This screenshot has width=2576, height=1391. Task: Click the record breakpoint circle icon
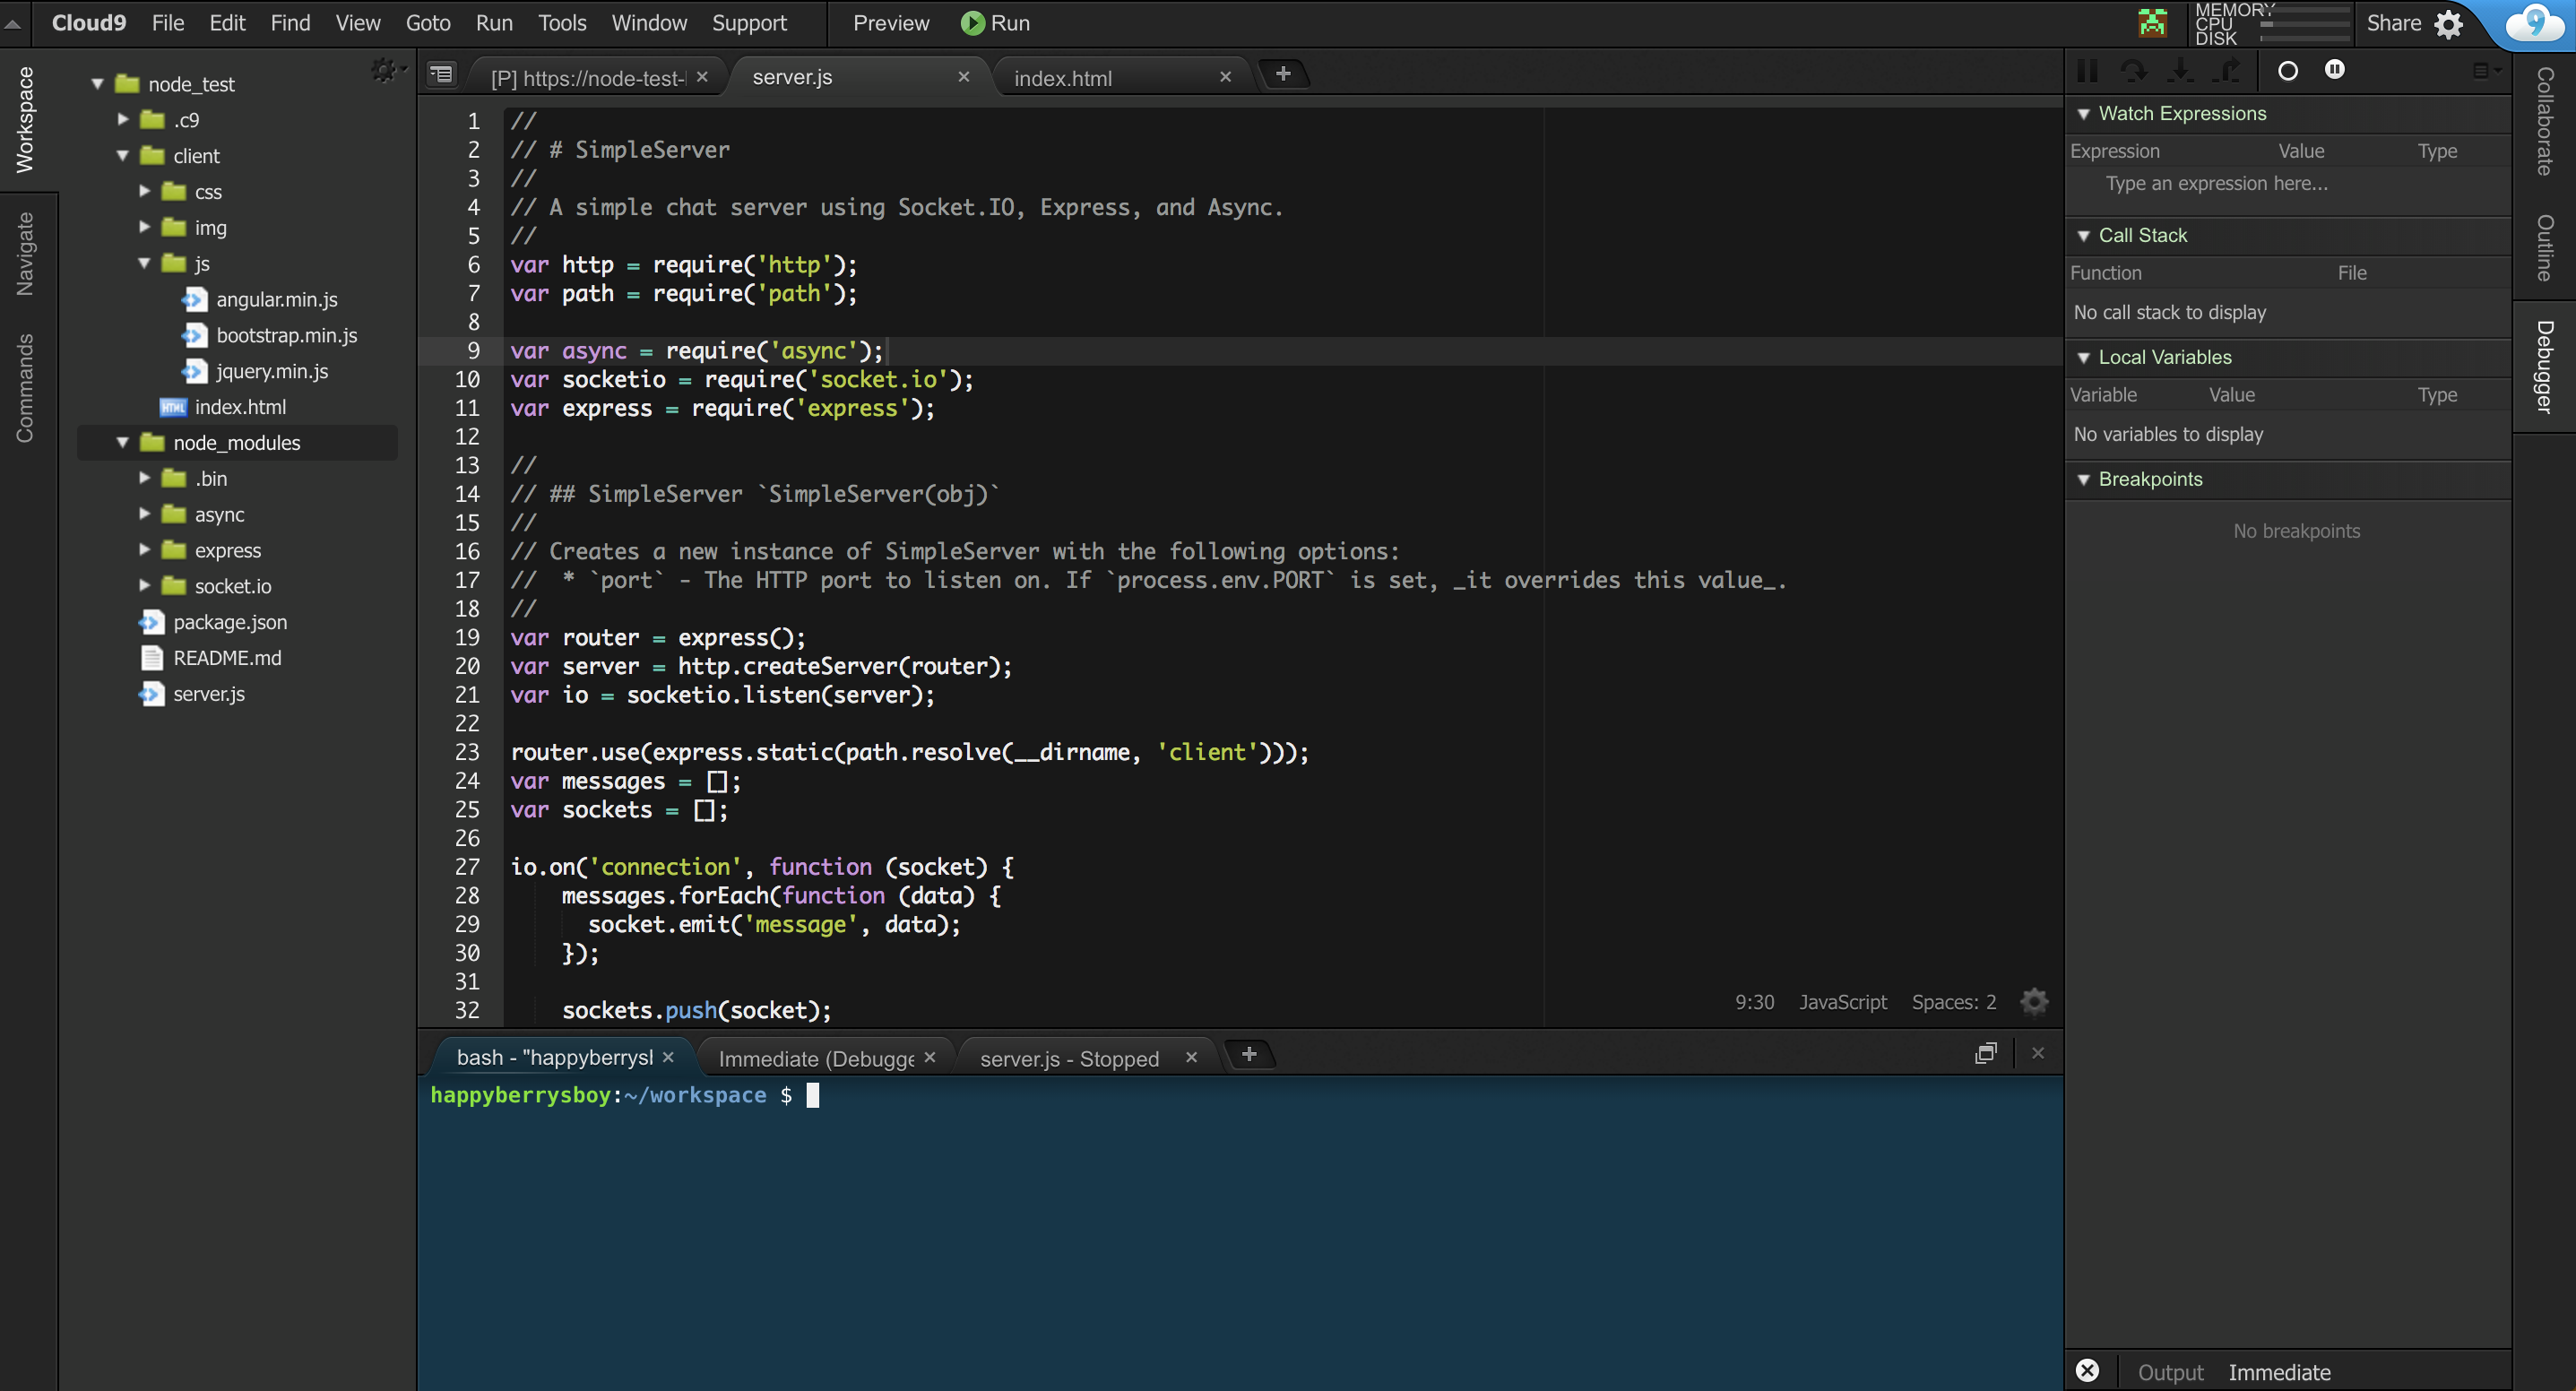2288,70
